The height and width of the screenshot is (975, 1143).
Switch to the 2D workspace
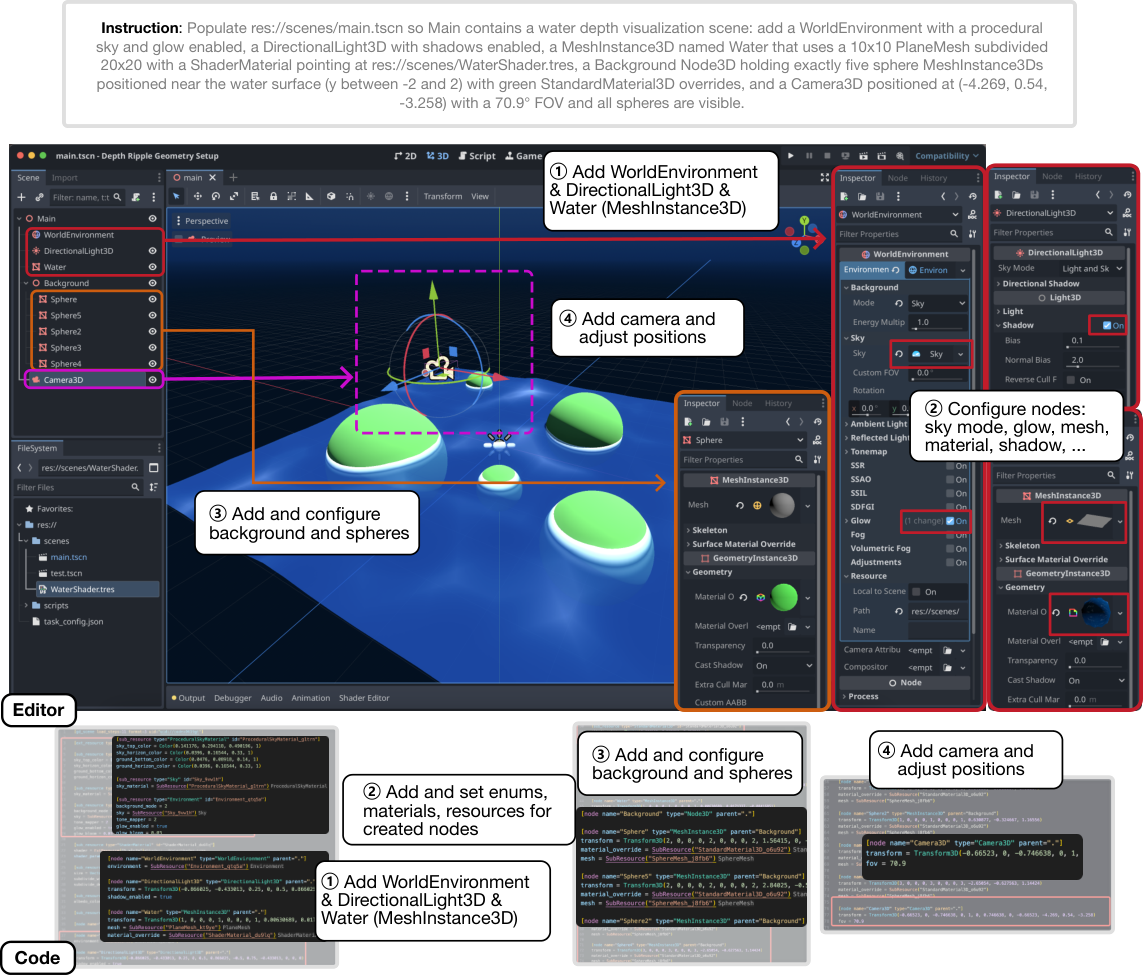pos(409,156)
